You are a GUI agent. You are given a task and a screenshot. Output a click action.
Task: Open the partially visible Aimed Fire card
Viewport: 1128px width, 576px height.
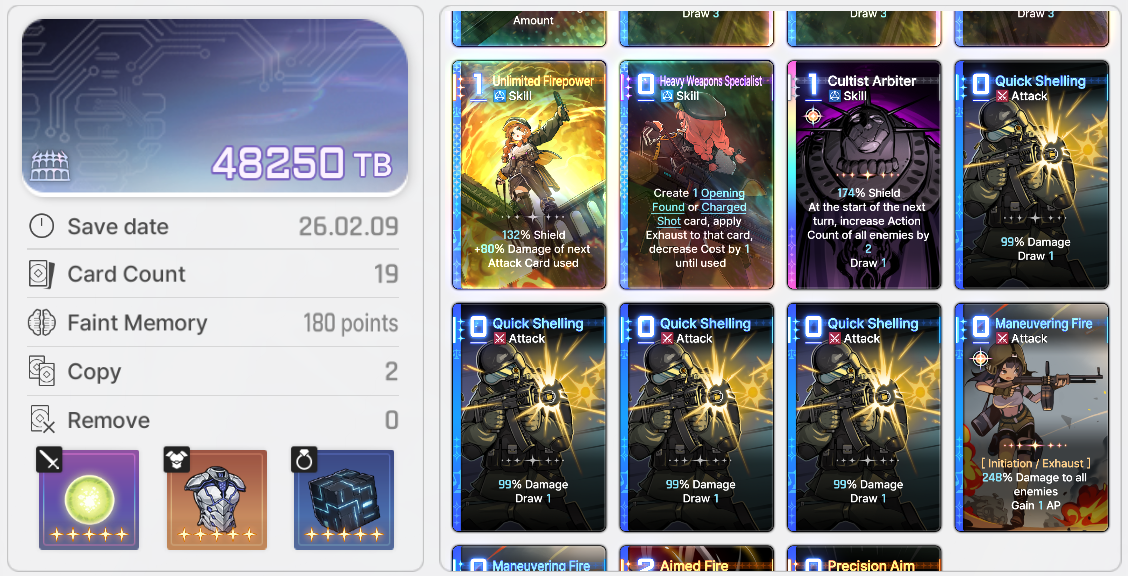coord(696,560)
